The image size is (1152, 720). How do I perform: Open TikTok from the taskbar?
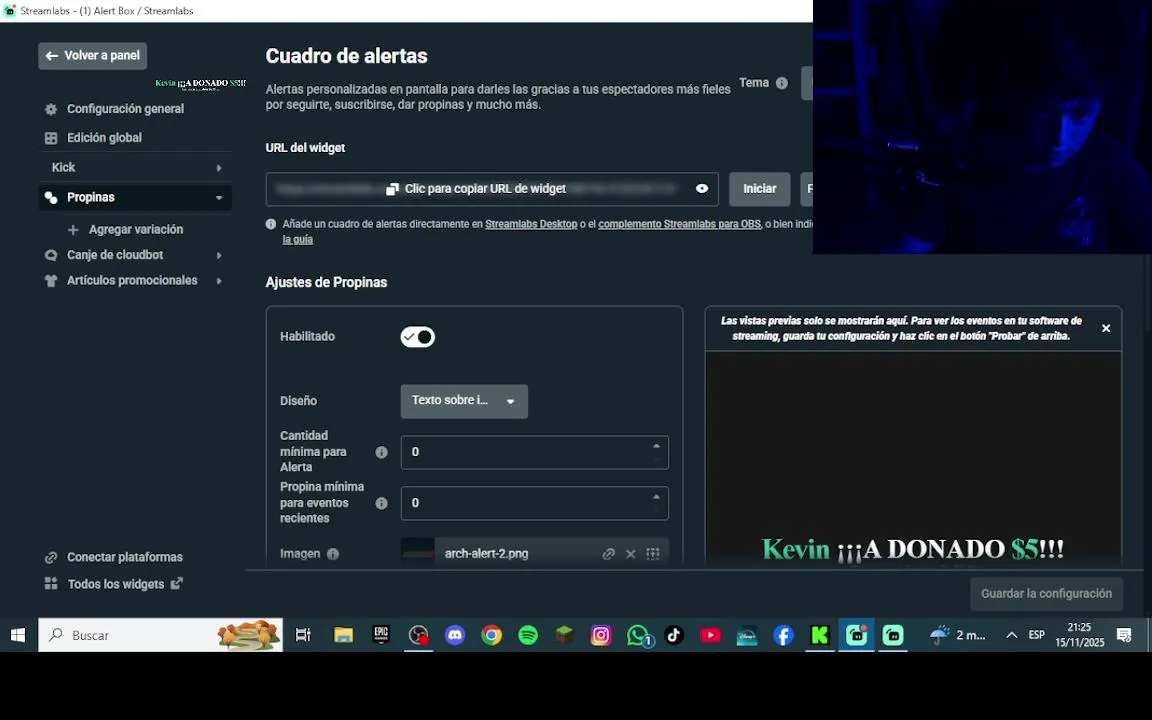coord(674,636)
